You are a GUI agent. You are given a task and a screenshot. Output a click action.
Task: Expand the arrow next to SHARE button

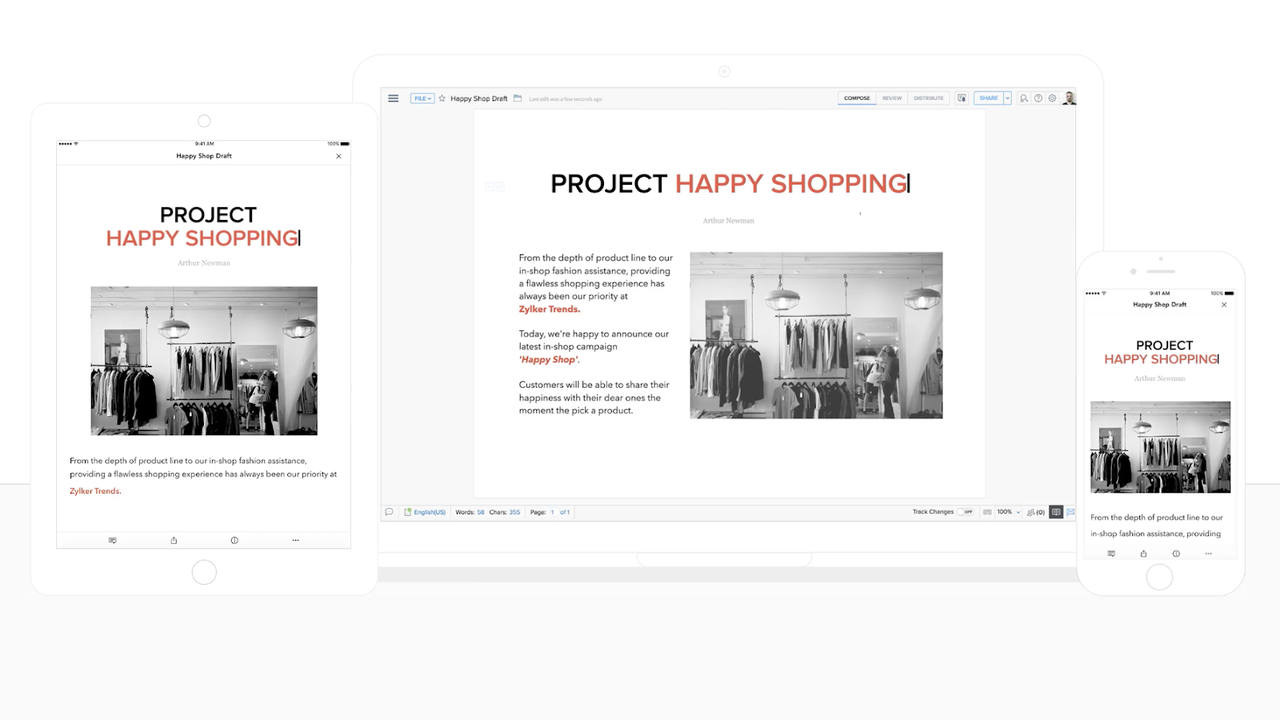click(x=1007, y=98)
